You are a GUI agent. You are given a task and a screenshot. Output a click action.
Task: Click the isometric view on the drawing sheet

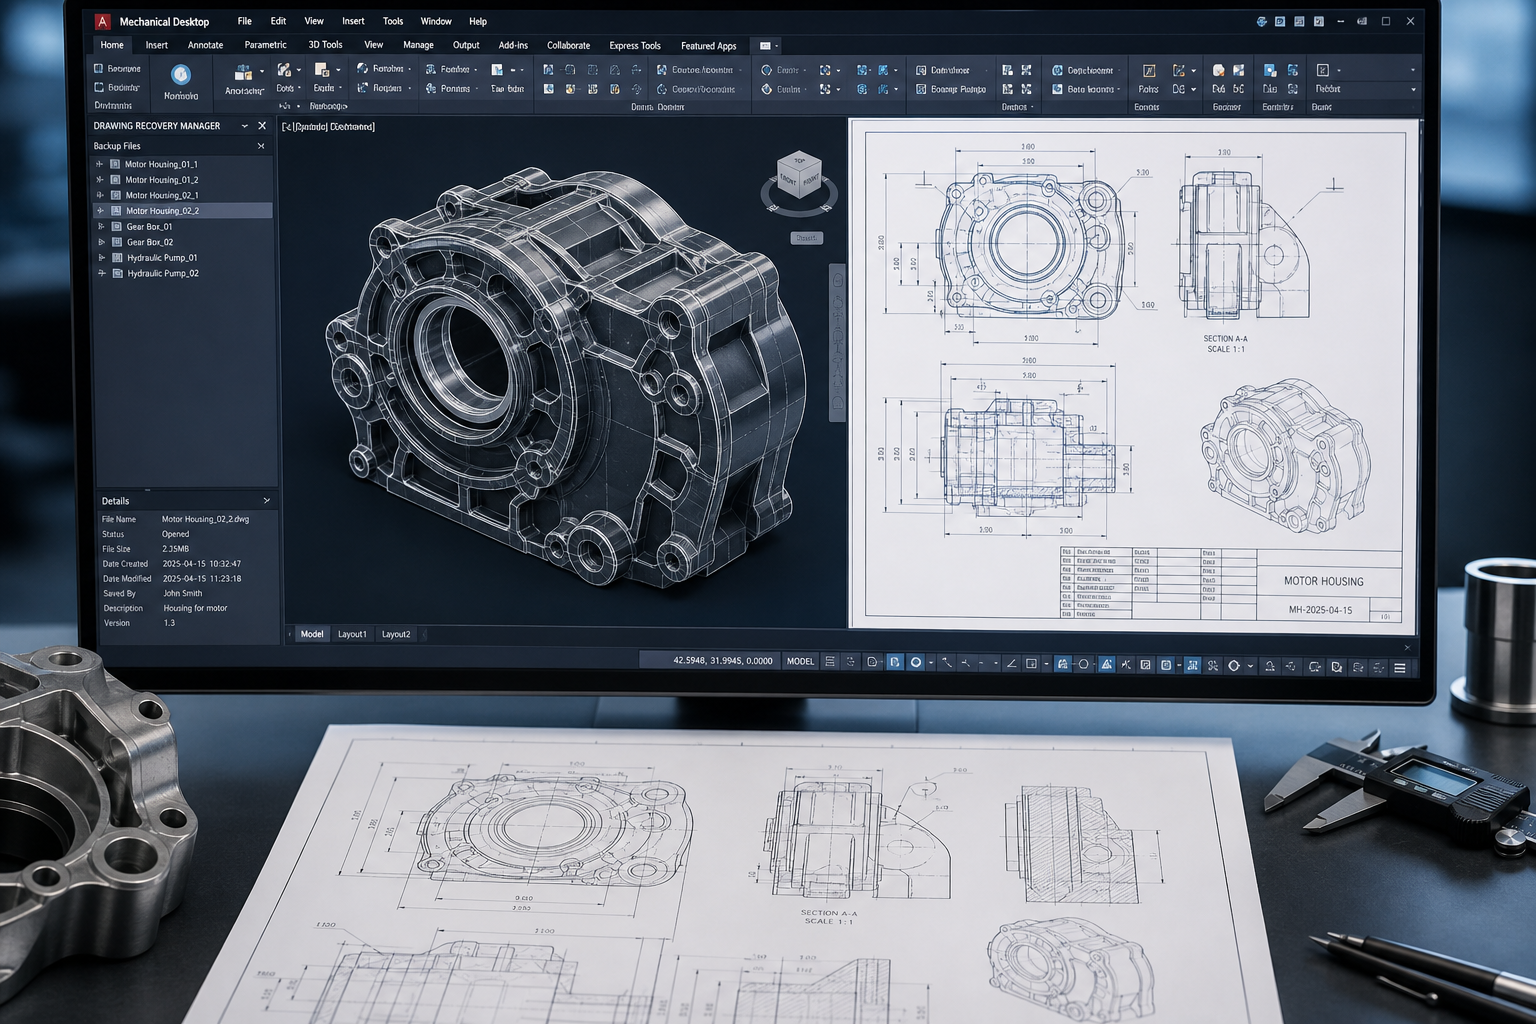point(1285,456)
